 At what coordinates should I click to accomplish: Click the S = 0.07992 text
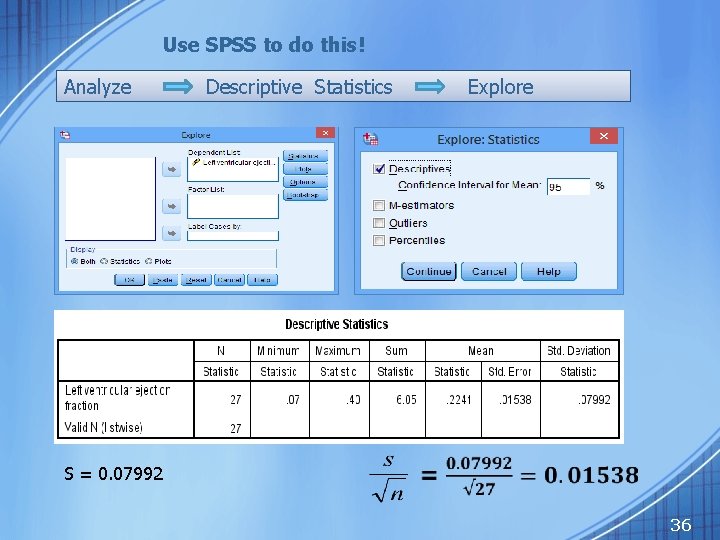(x=114, y=473)
